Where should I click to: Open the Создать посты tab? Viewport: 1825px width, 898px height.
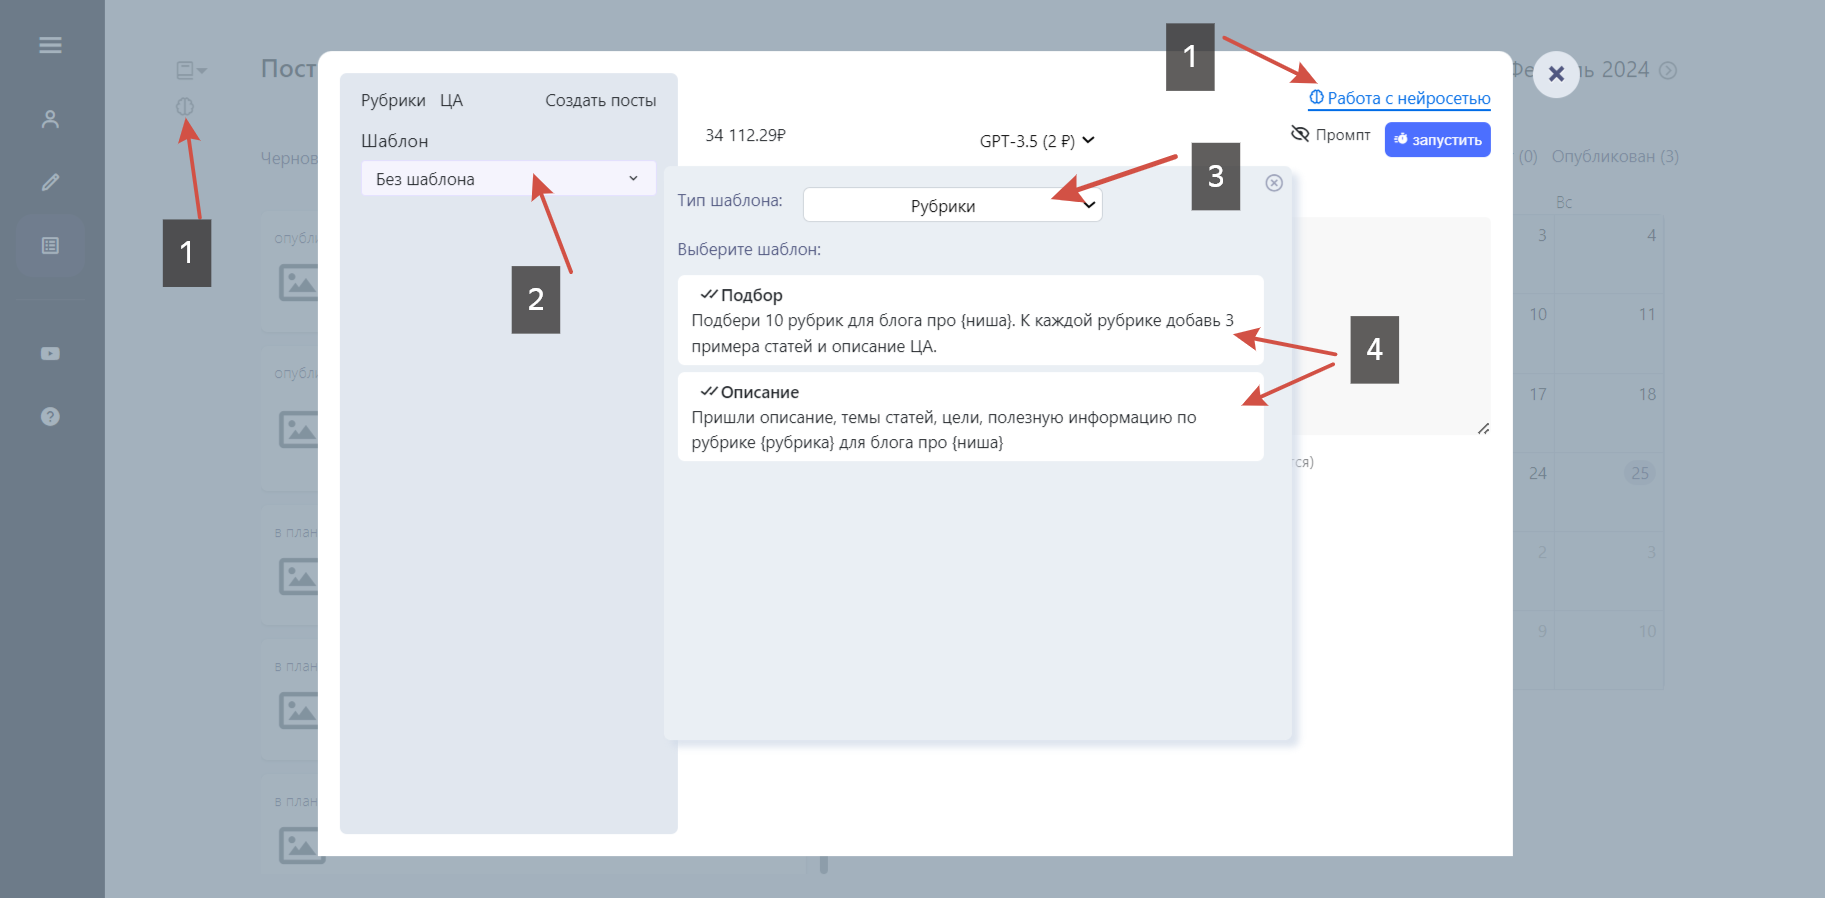pos(600,100)
